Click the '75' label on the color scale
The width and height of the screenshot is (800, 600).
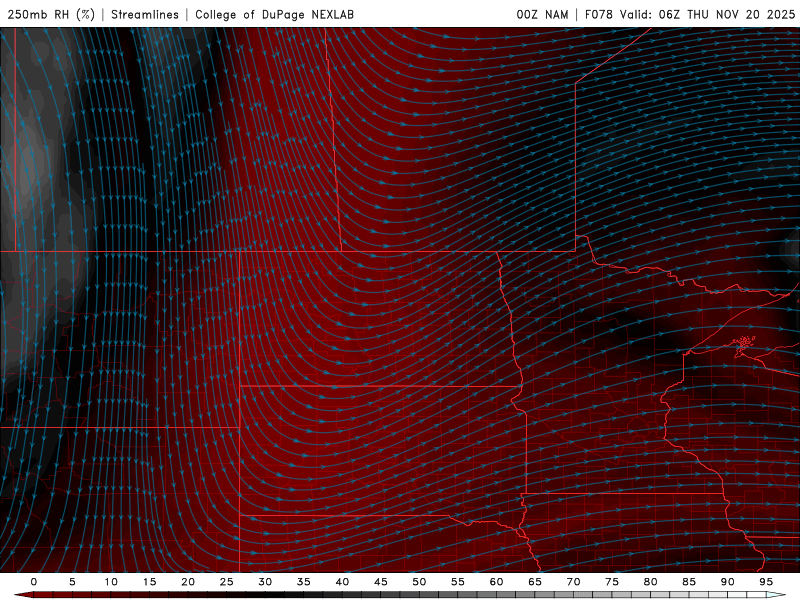click(612, 582)
